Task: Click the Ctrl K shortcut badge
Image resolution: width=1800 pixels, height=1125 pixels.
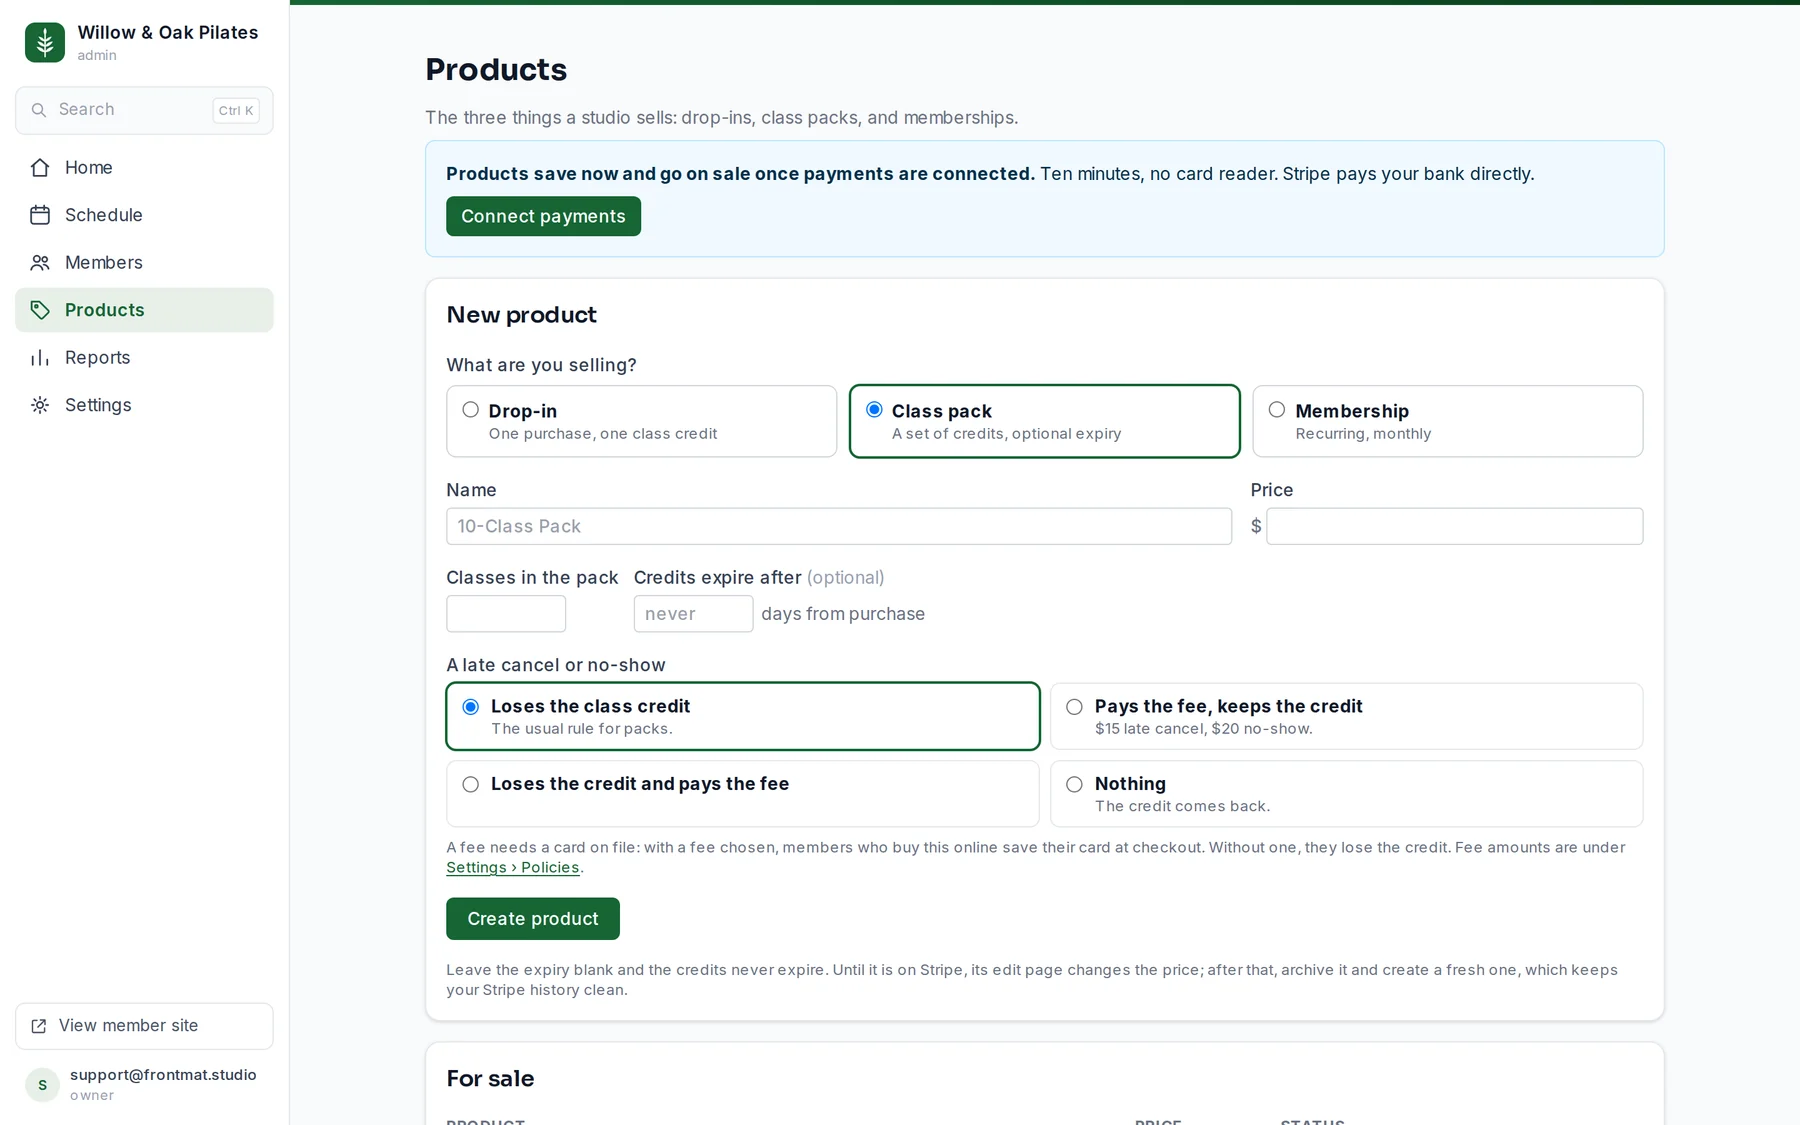Action: pos(236,111)
